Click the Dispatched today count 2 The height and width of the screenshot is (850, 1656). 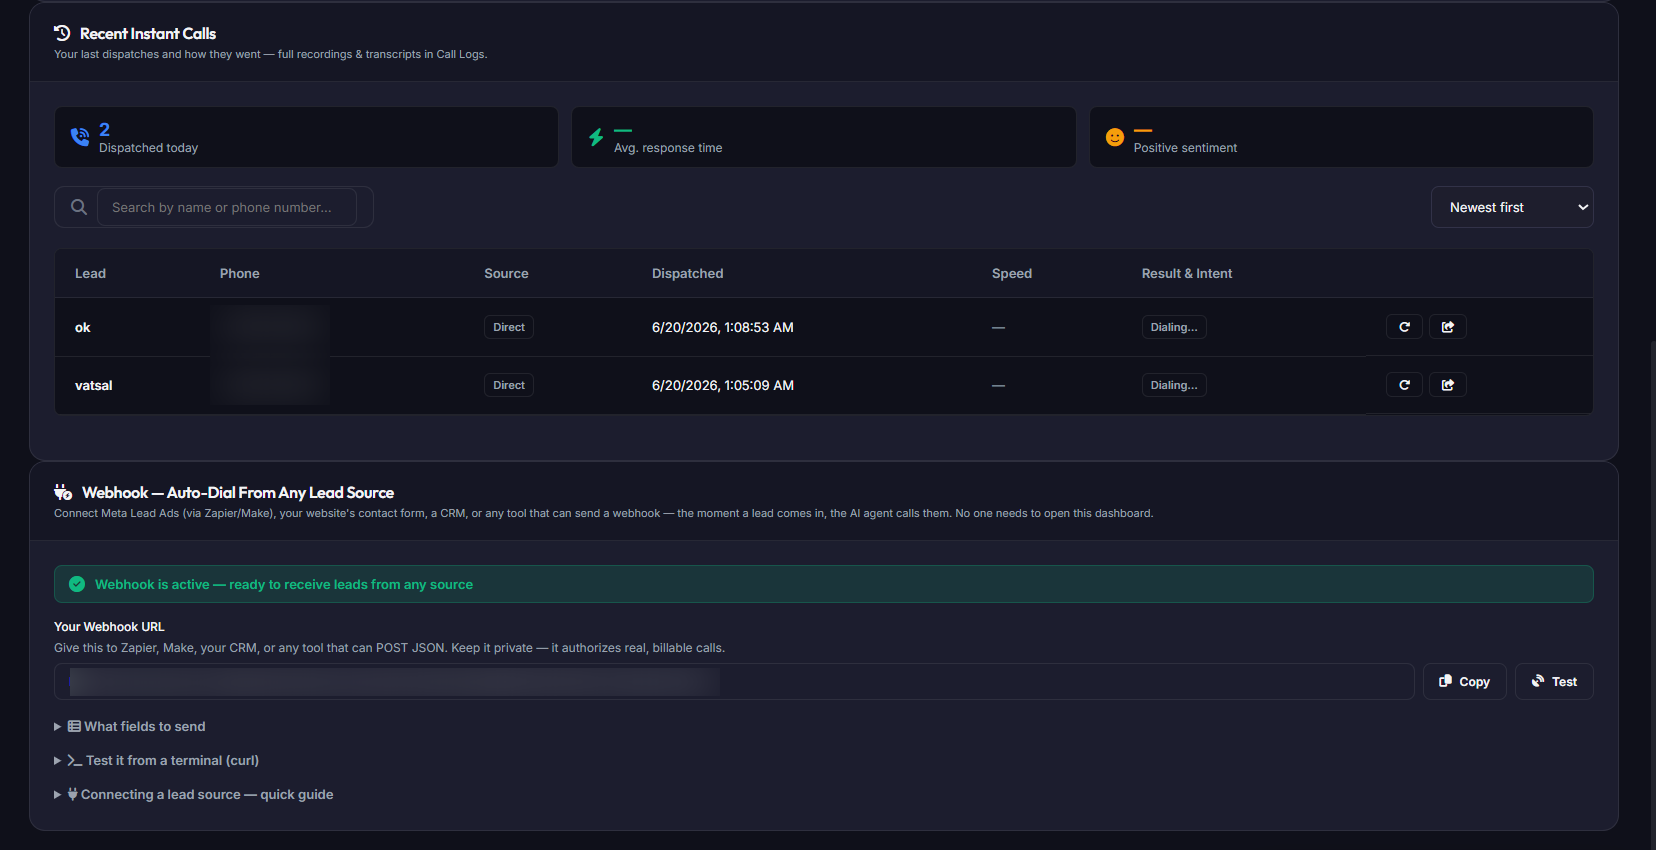104,129
